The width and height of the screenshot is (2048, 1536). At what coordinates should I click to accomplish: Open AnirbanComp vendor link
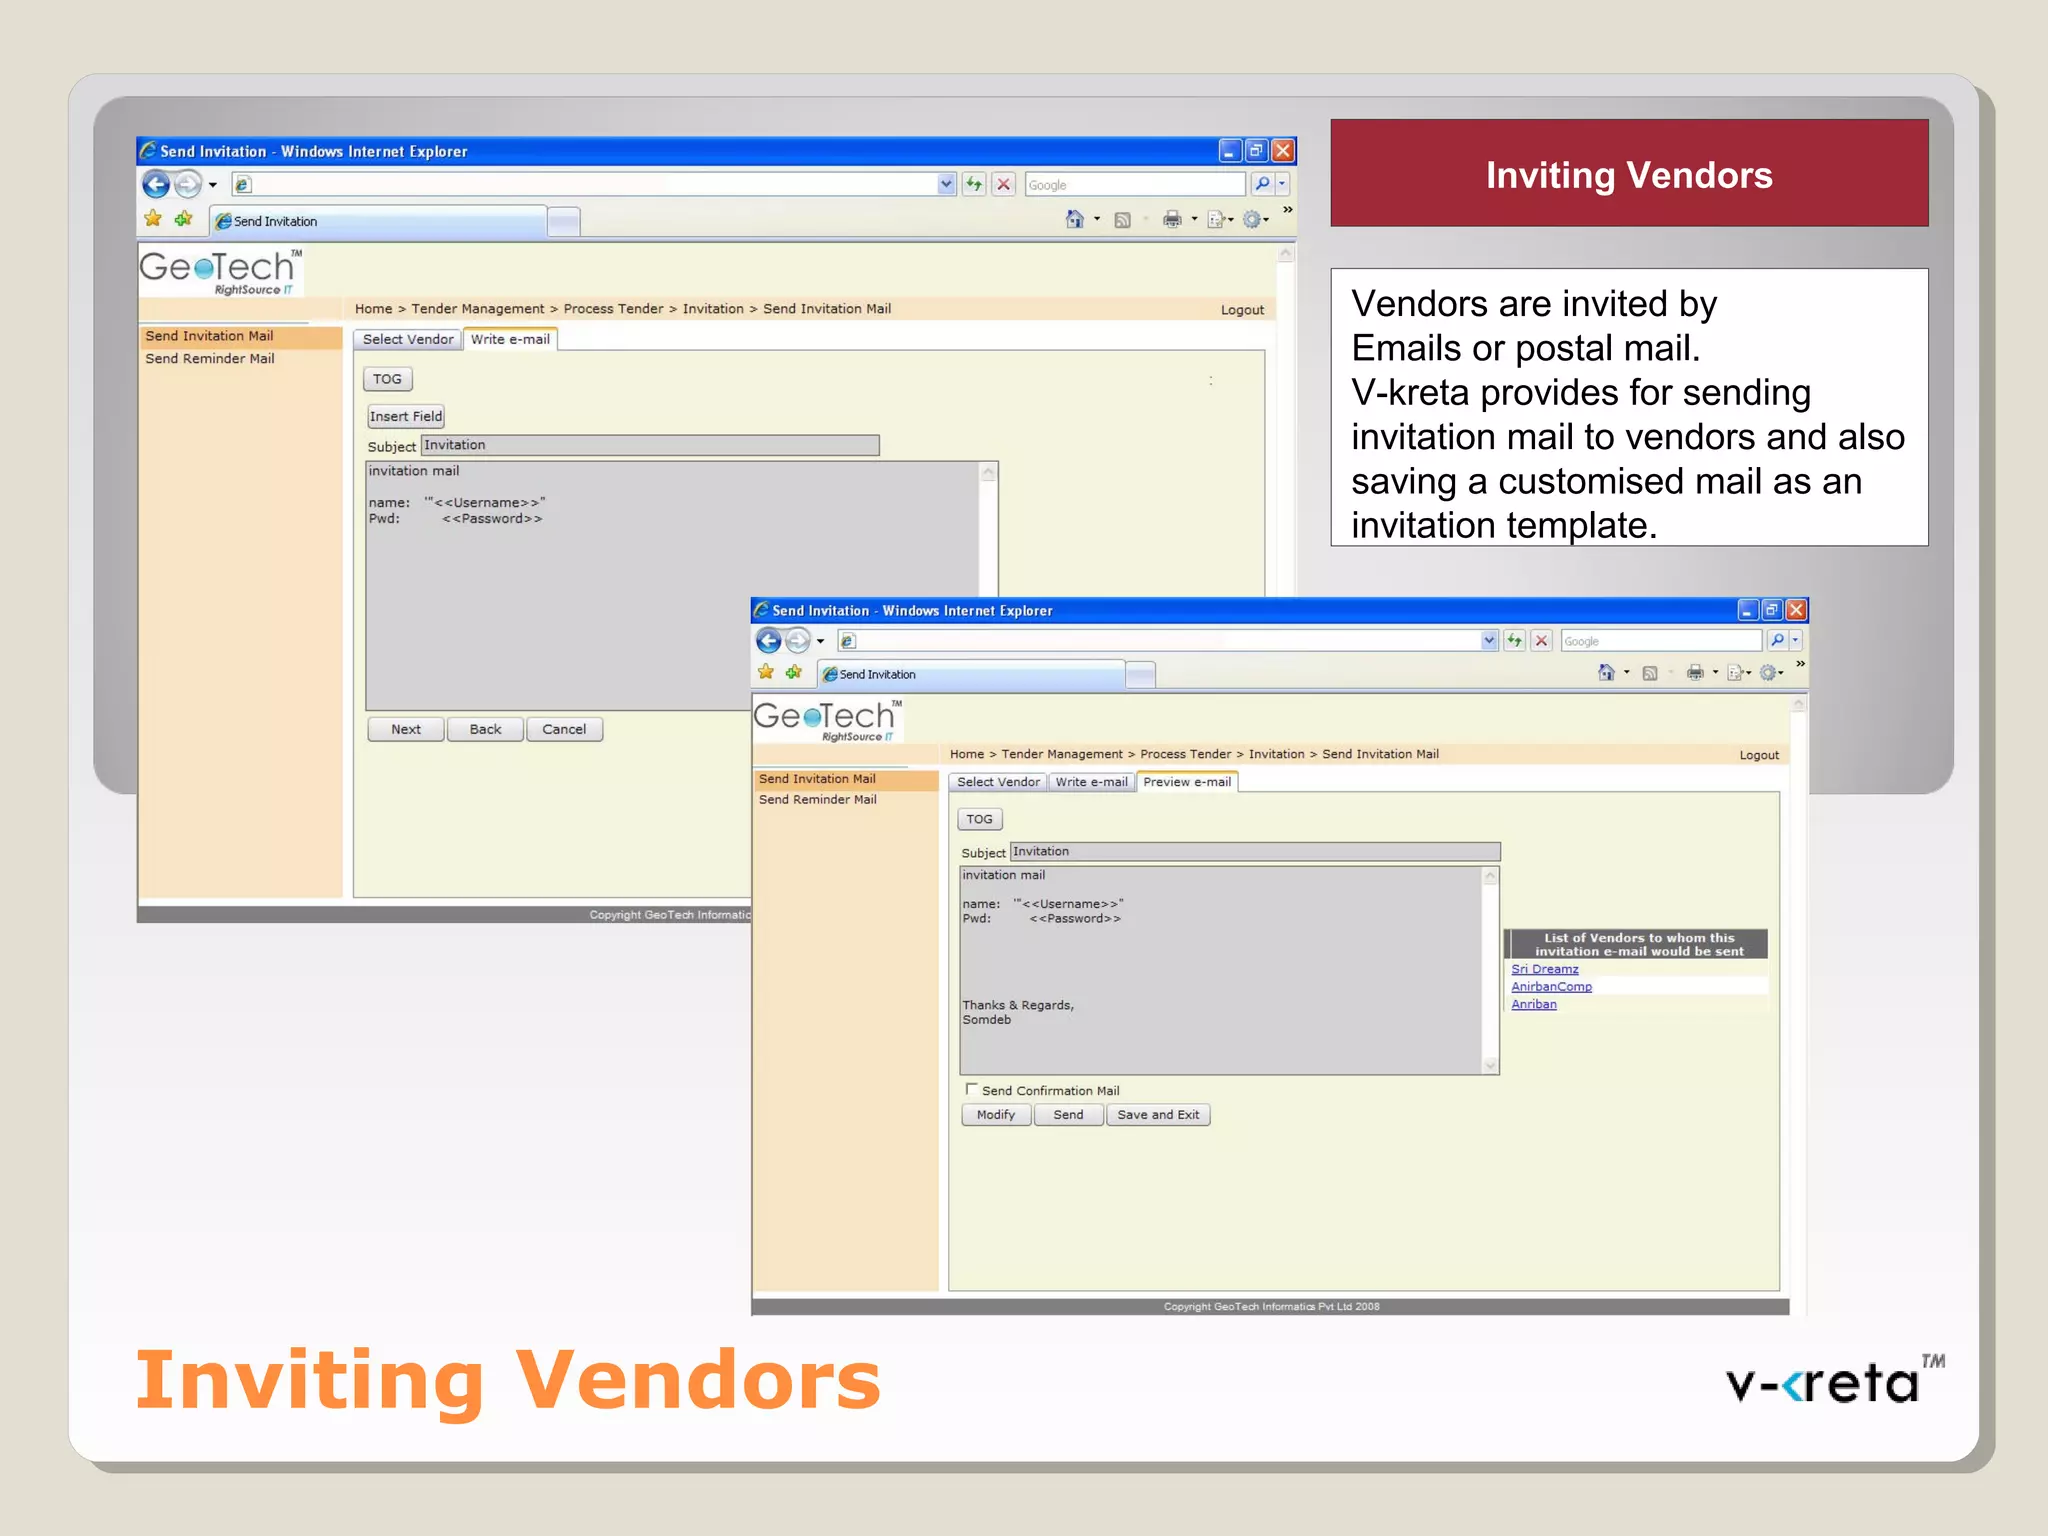coord(1551,987)
